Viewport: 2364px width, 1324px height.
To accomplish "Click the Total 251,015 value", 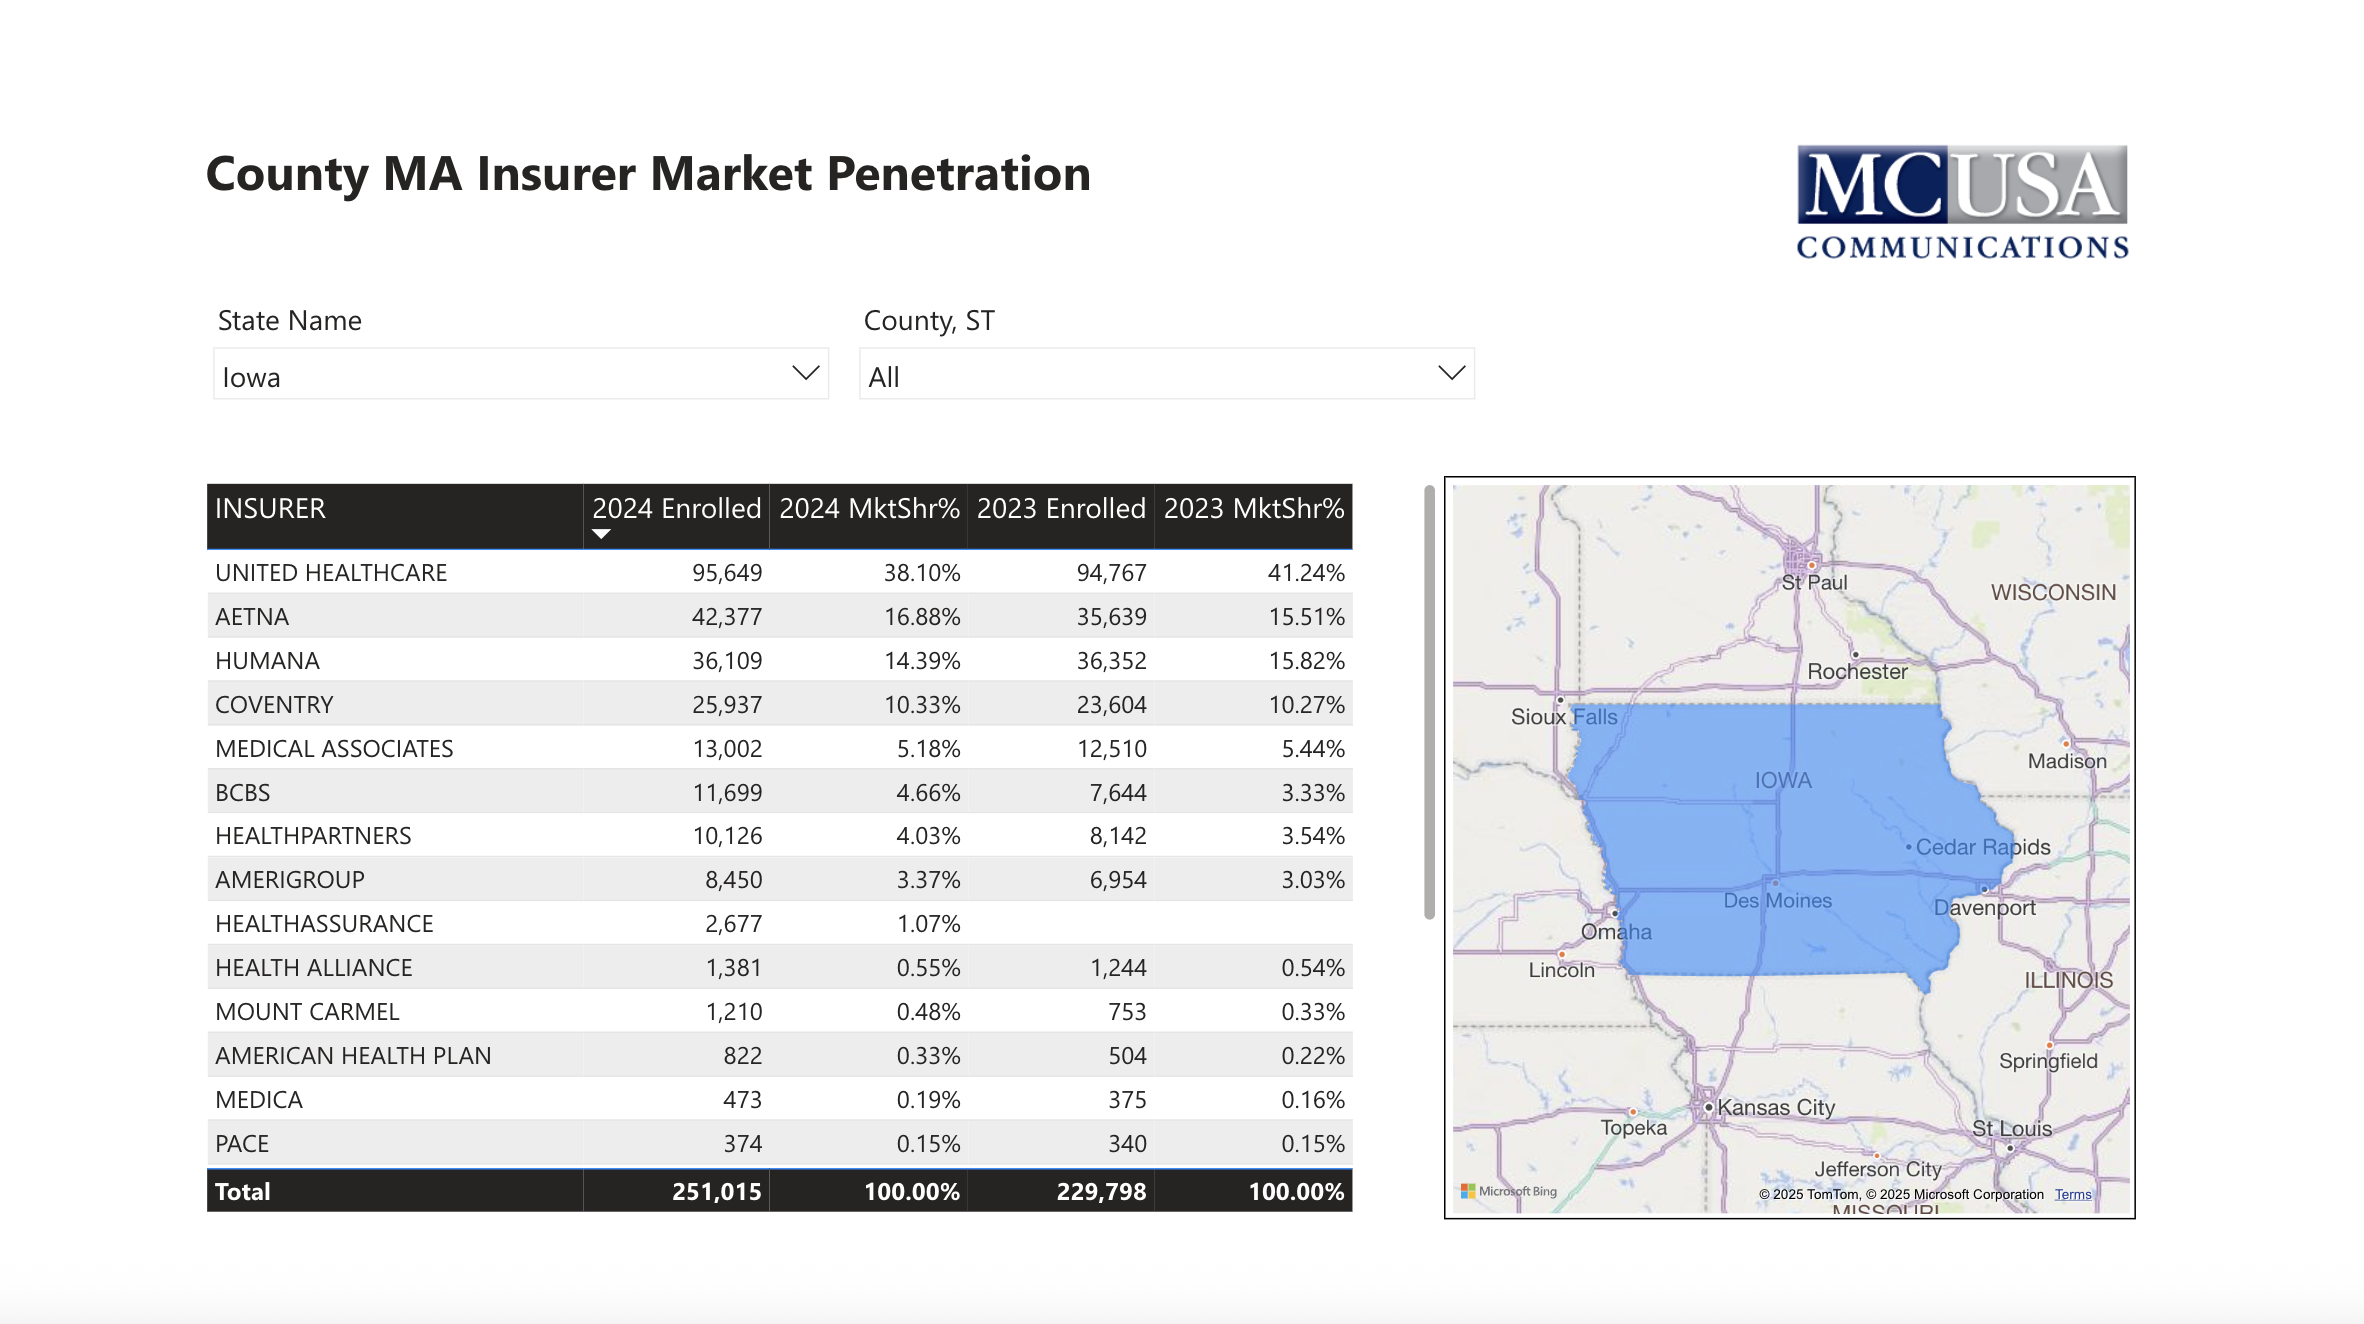I will click(x=717, y=1191).
